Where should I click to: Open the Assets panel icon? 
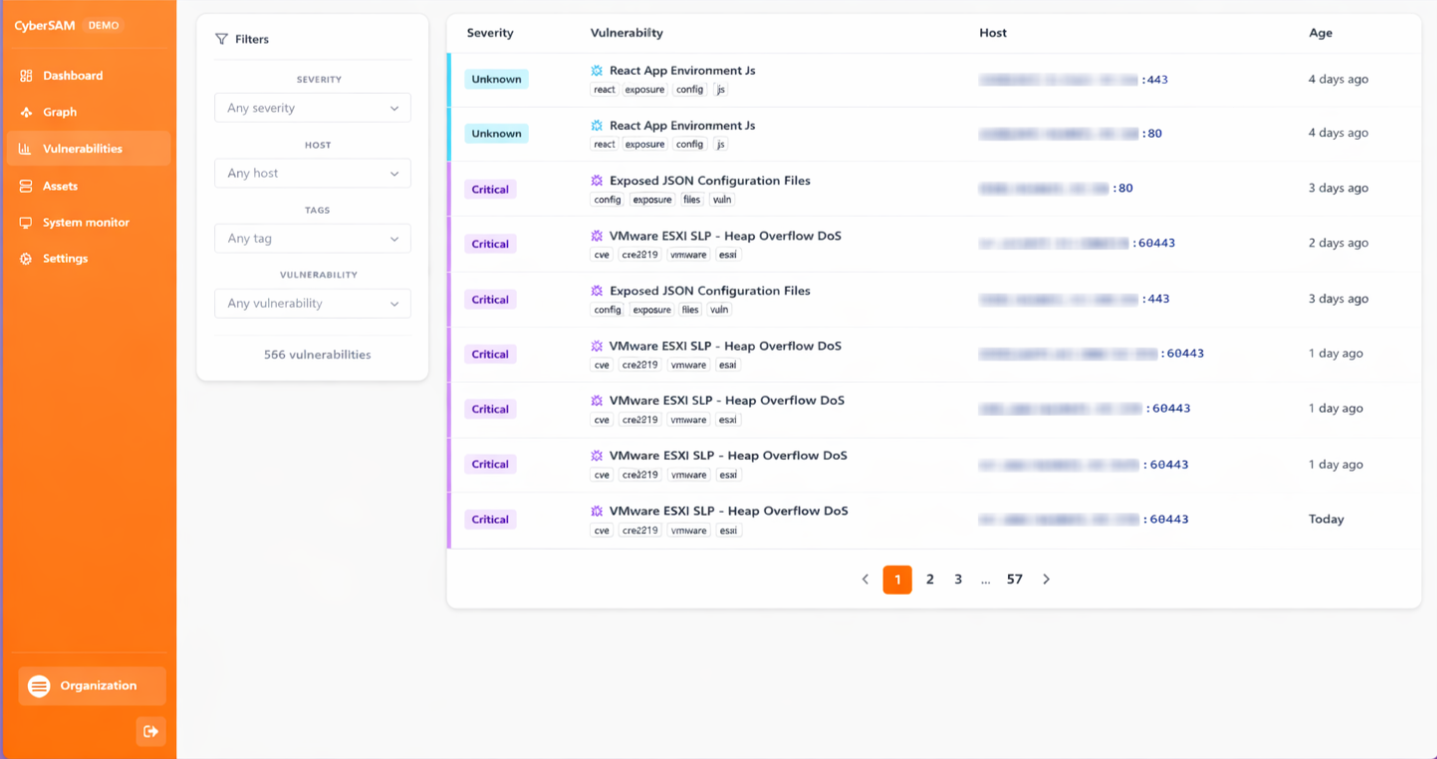click(x=23, y=185)
